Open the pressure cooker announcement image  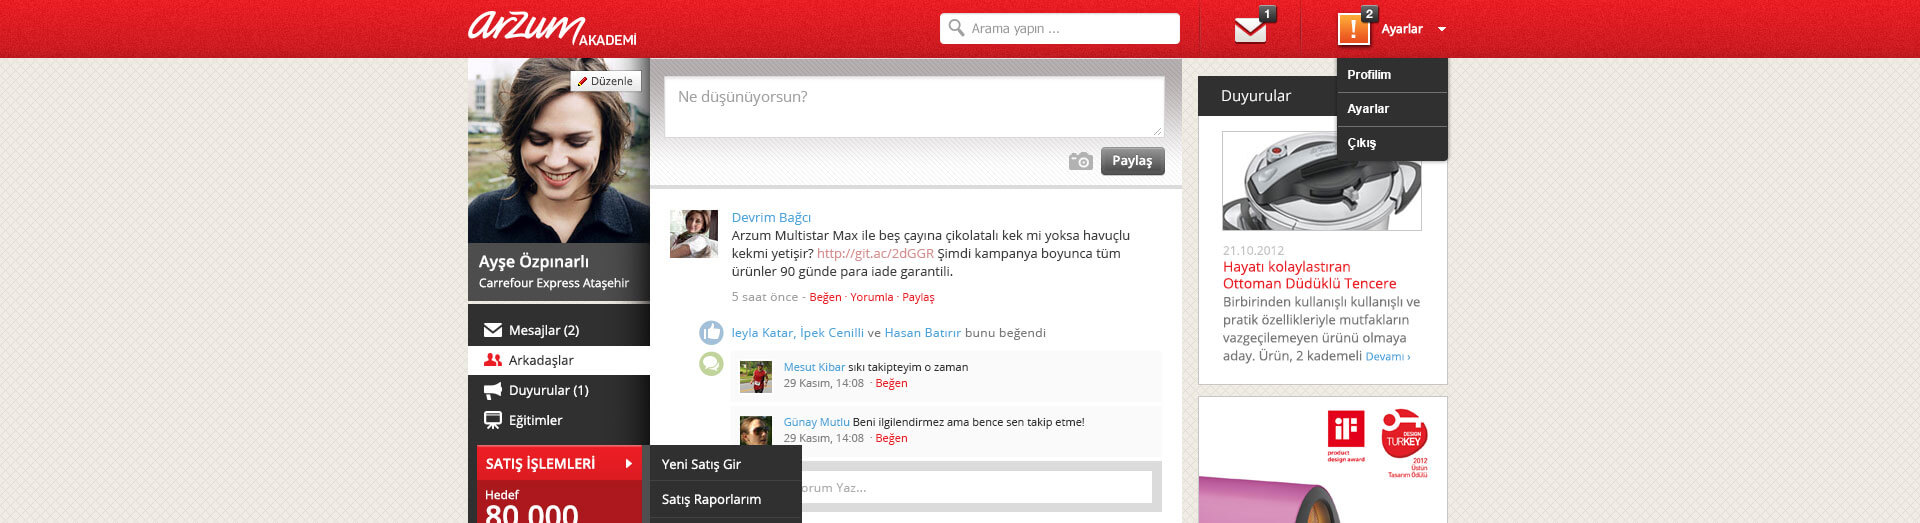click(1322, 181)
